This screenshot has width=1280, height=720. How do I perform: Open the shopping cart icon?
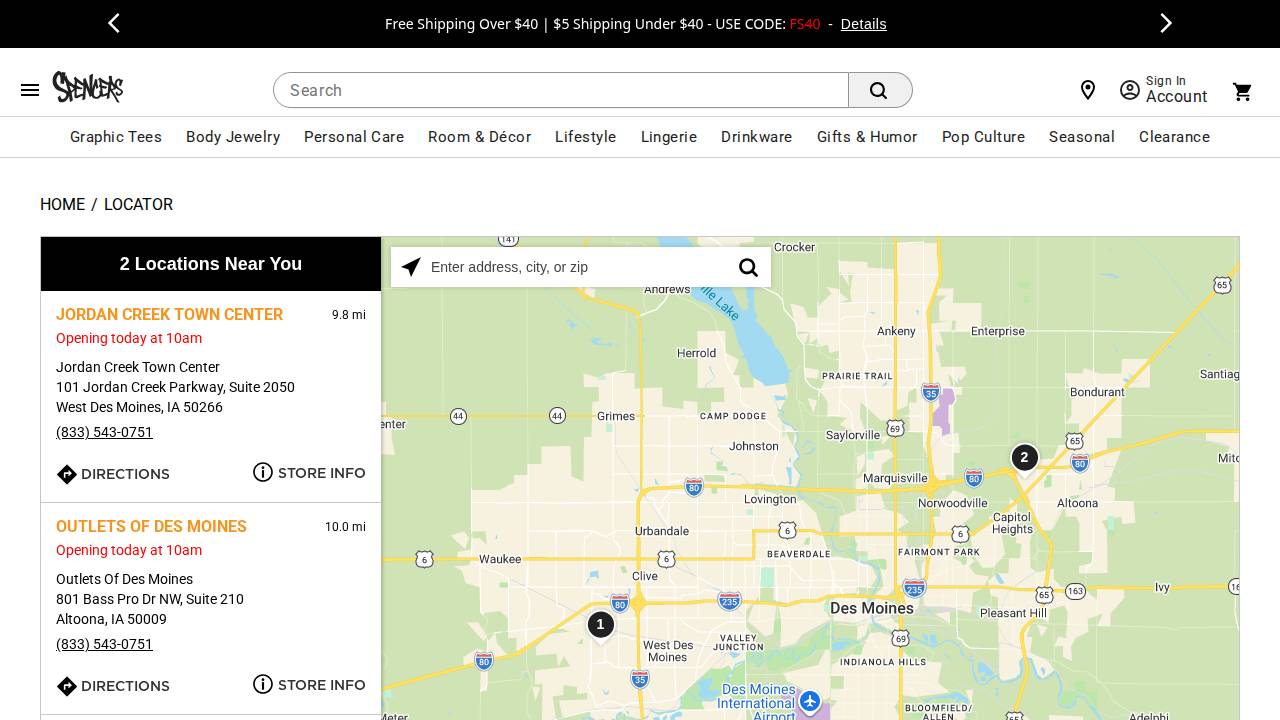click(x=1242, y=91)
